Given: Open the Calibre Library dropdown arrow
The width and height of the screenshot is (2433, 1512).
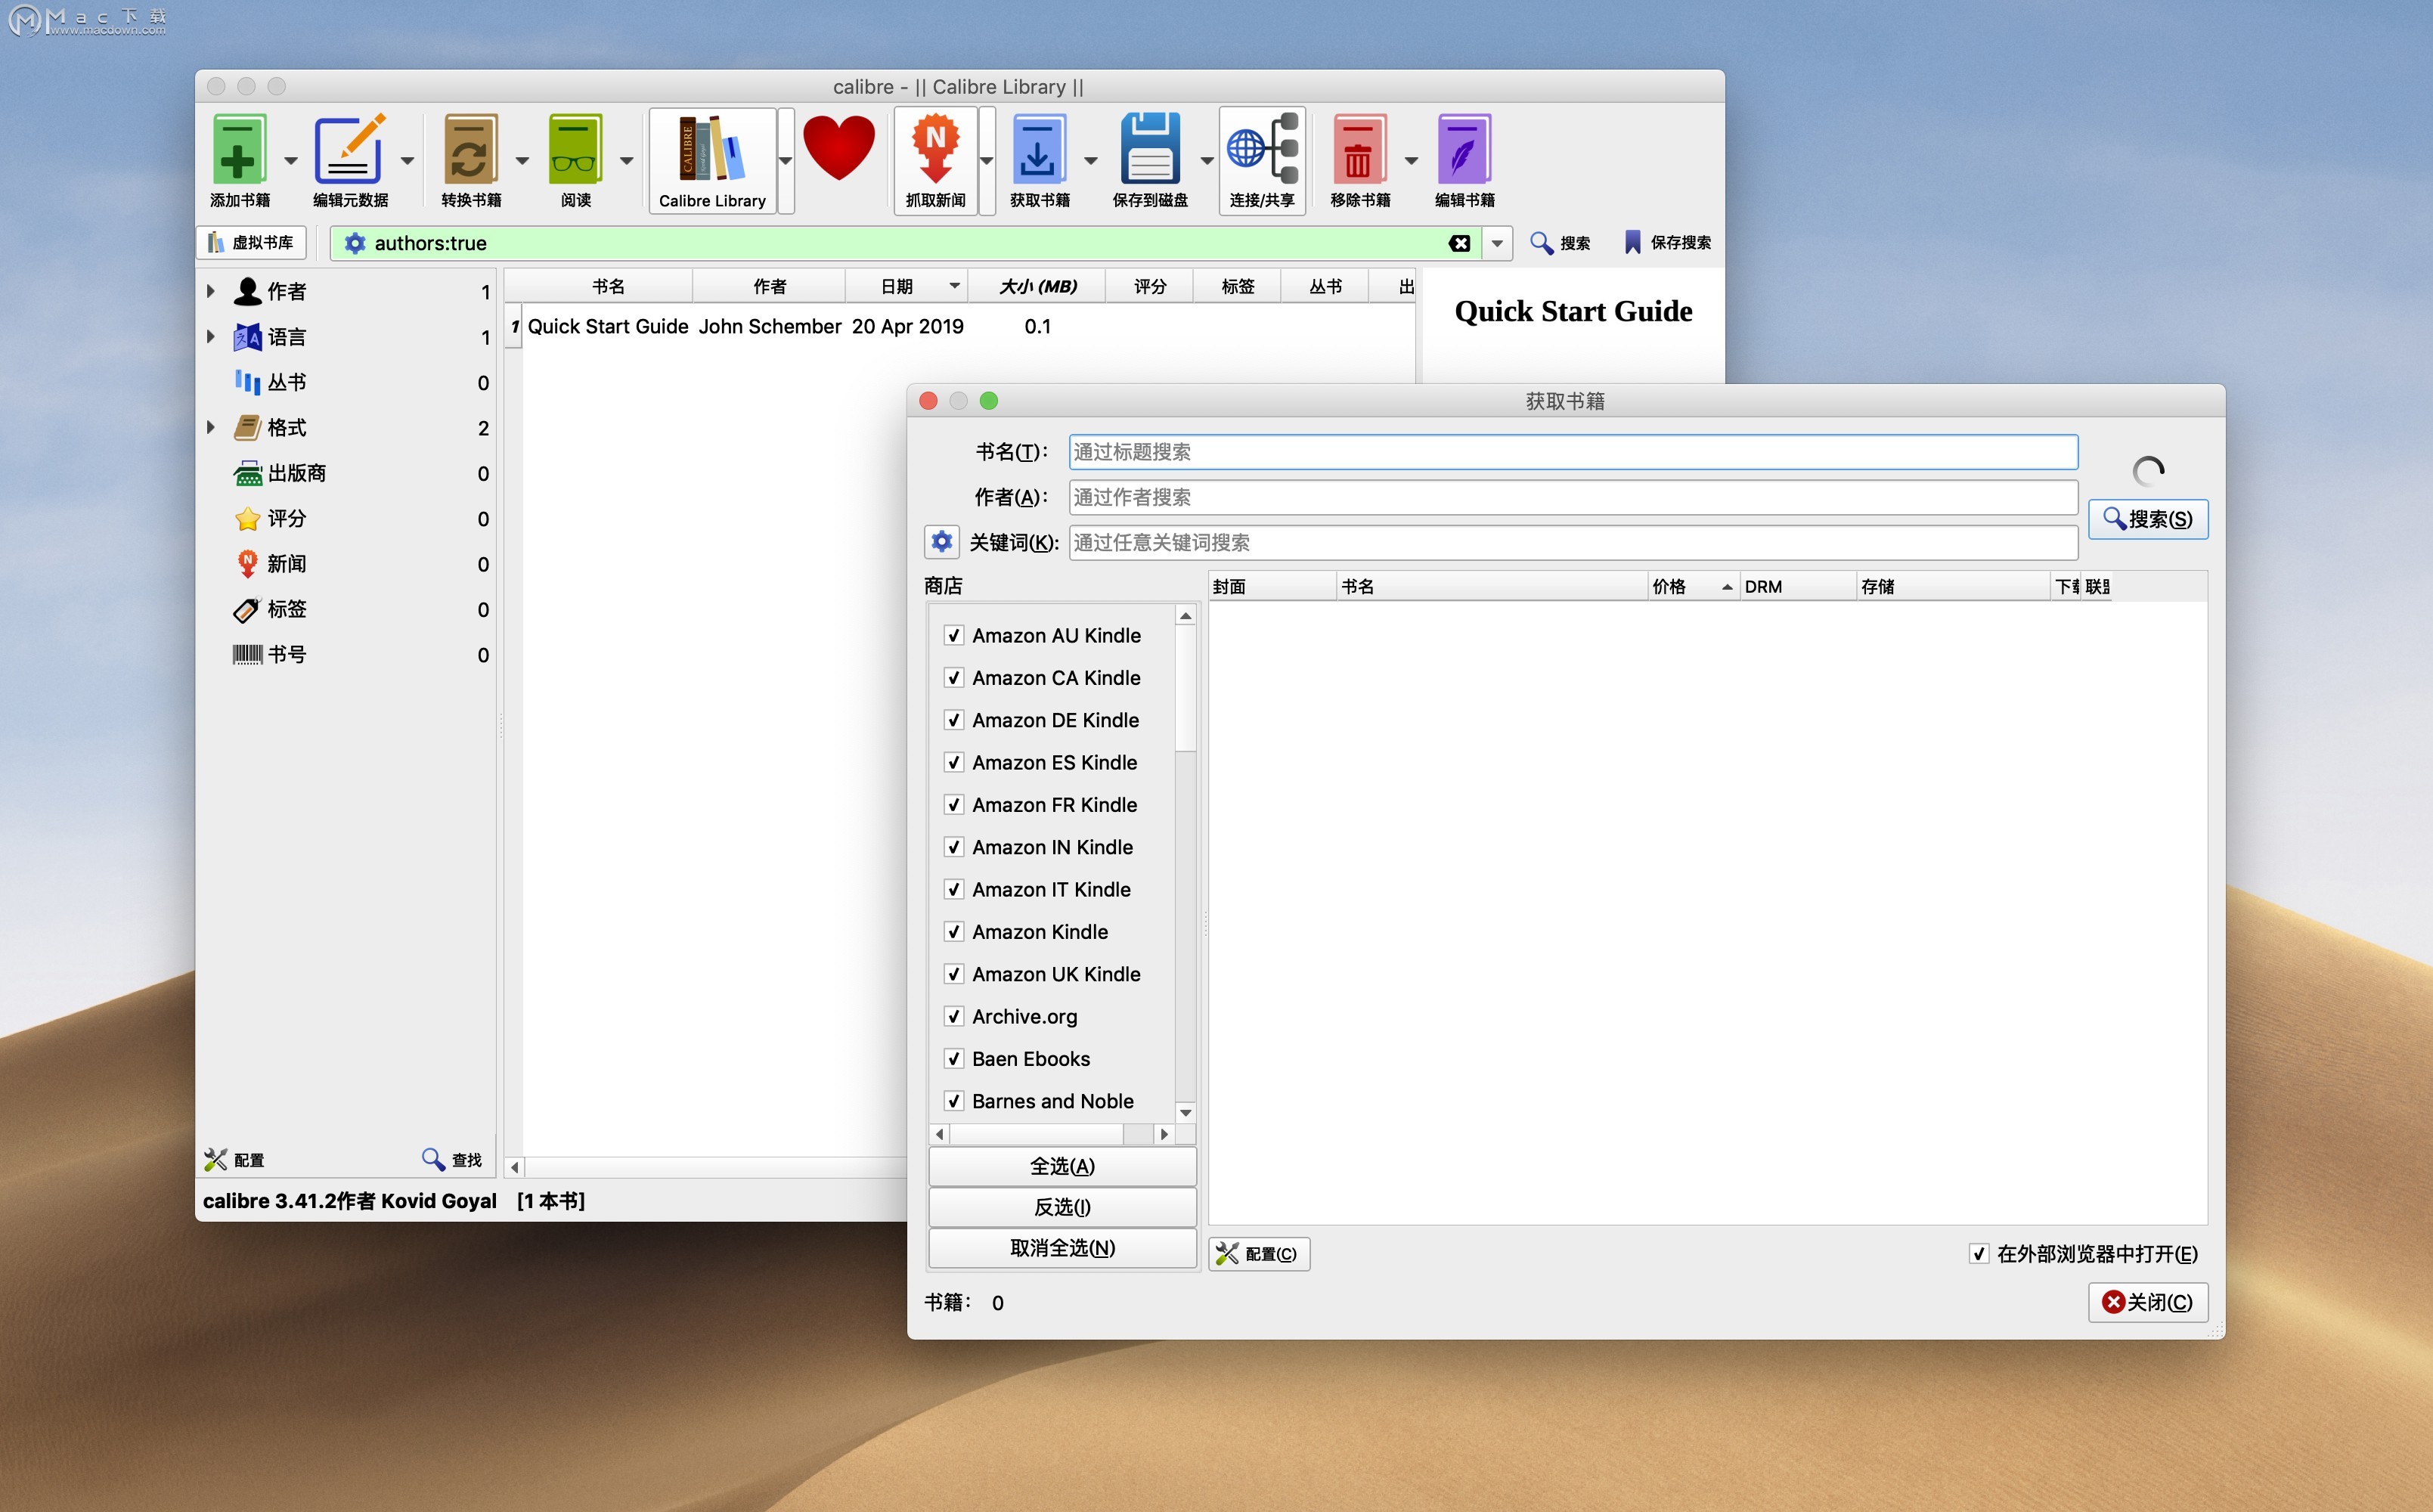Looking at the screenshot, I should [786, 160].
